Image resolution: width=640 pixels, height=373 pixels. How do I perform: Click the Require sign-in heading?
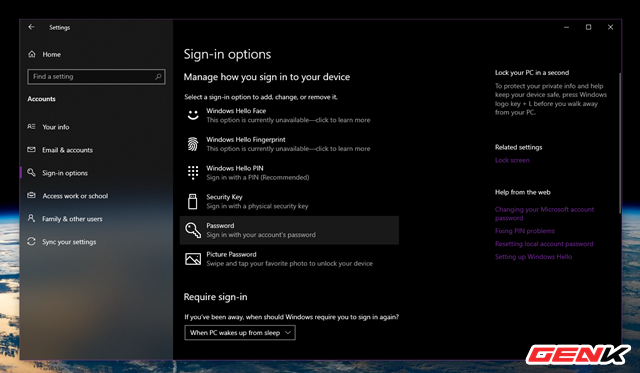[x=216, y=297]
